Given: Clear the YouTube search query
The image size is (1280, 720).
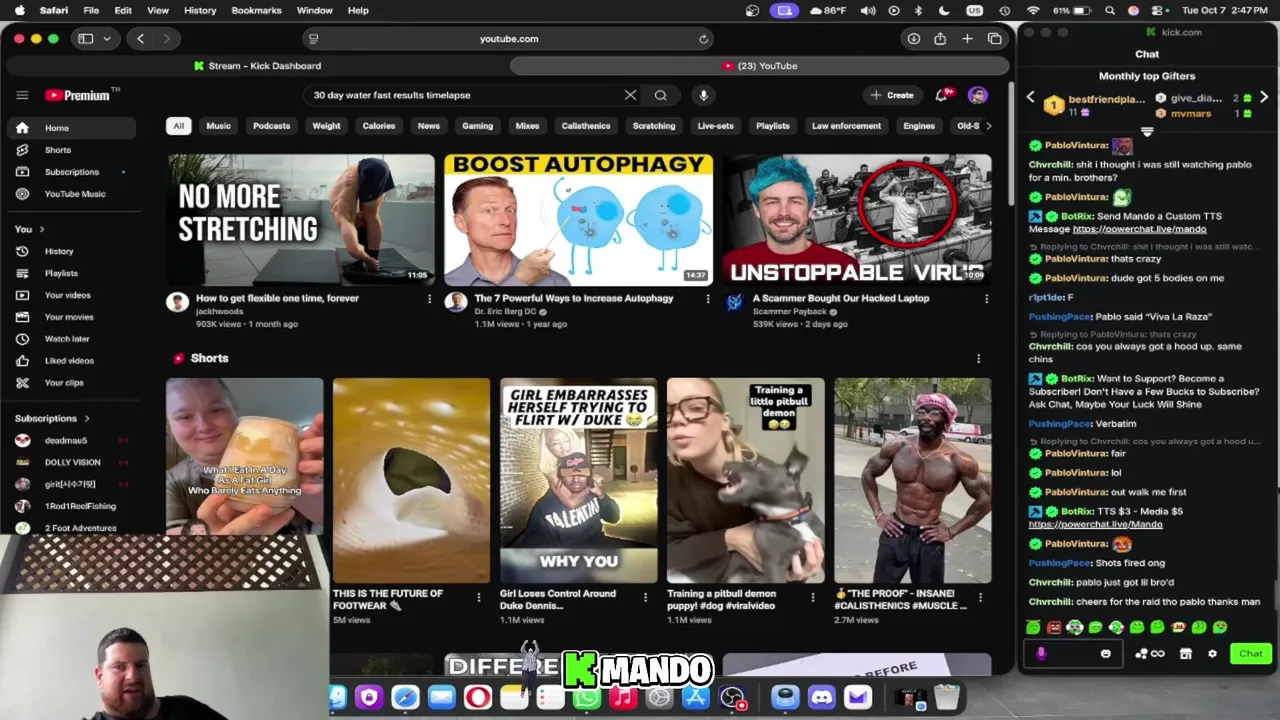Looking at the screenshot, I should pyautogui.click(x=630, y=95).
